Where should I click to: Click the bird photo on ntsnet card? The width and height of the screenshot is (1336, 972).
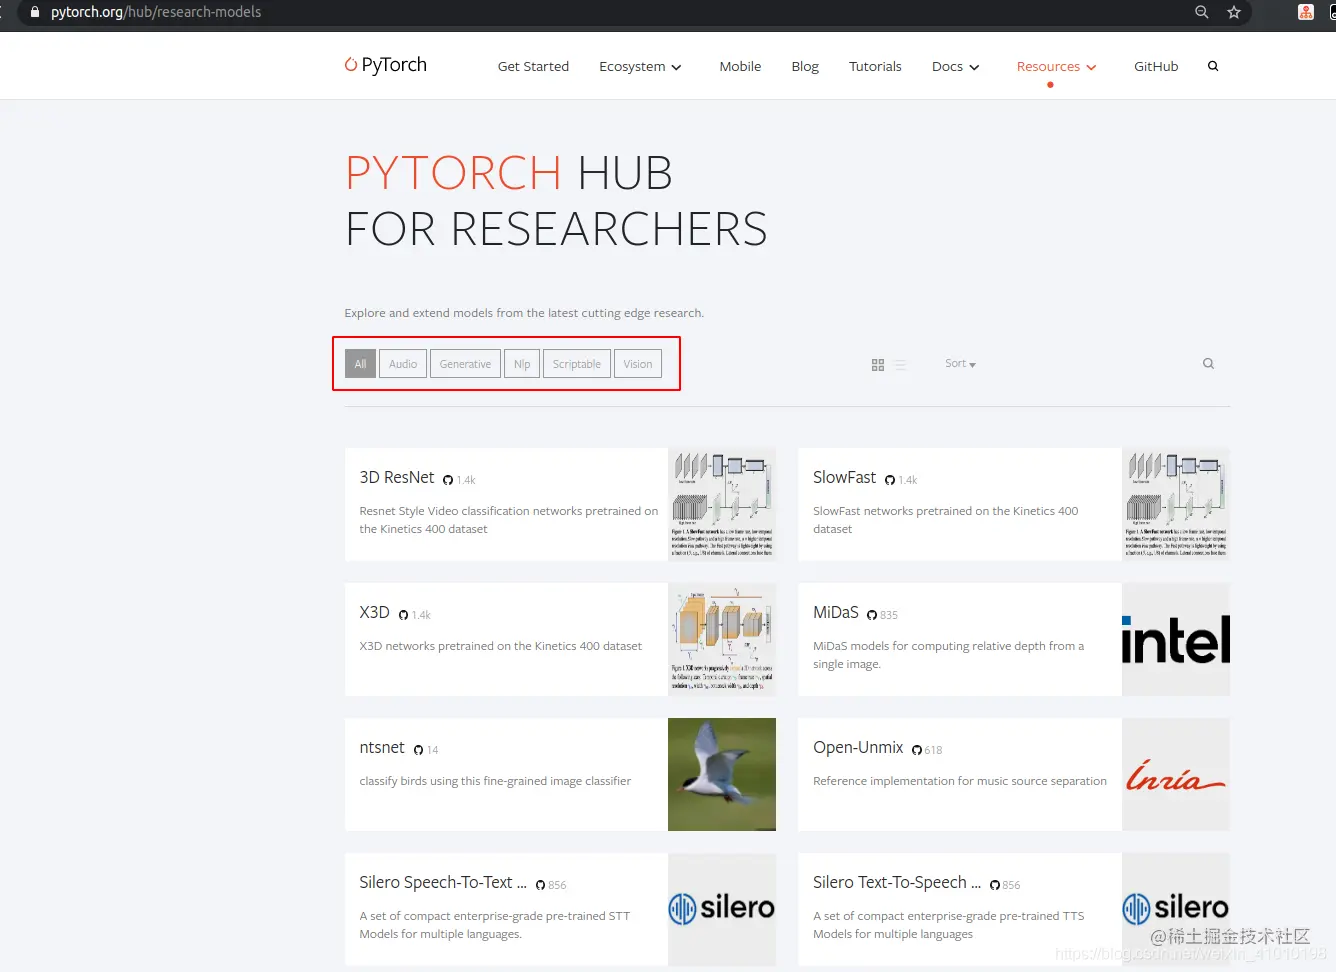tap(722, 775)
